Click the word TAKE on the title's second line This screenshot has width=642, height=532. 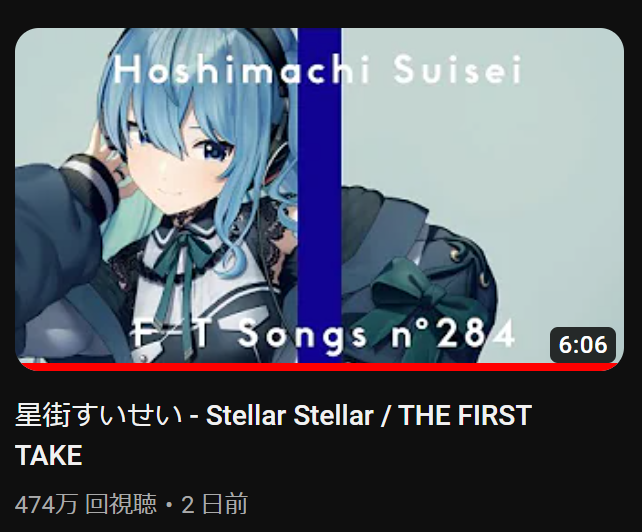(x=49, y=455)
